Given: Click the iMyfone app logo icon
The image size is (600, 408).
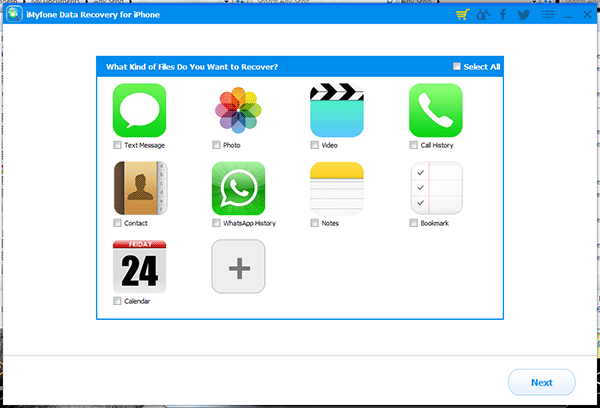Looking at the screenshot, I should pos(14,14).
